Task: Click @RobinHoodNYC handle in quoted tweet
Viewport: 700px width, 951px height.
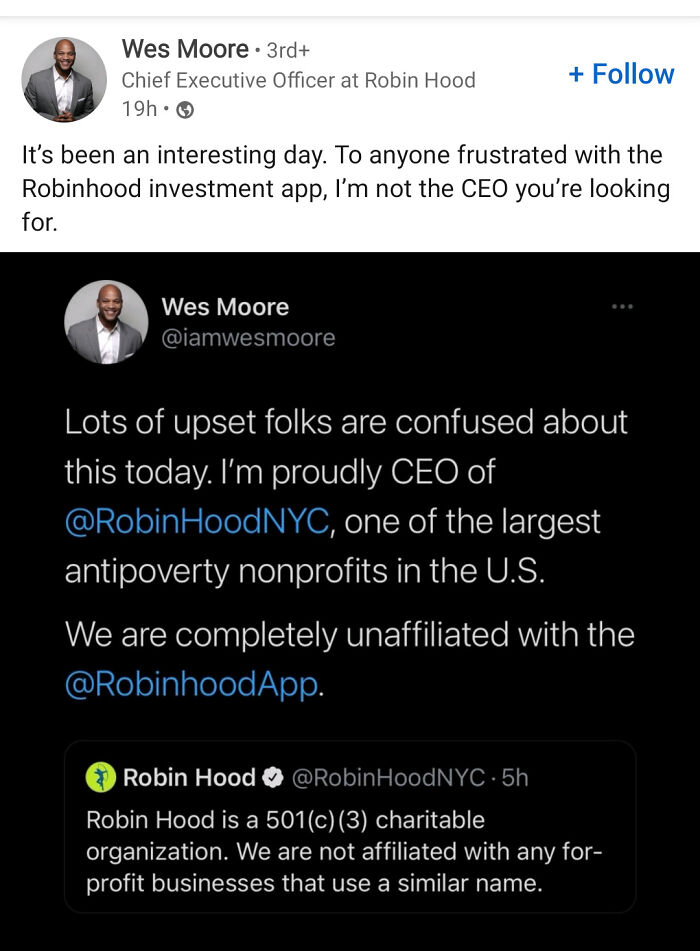Action: 389,777
